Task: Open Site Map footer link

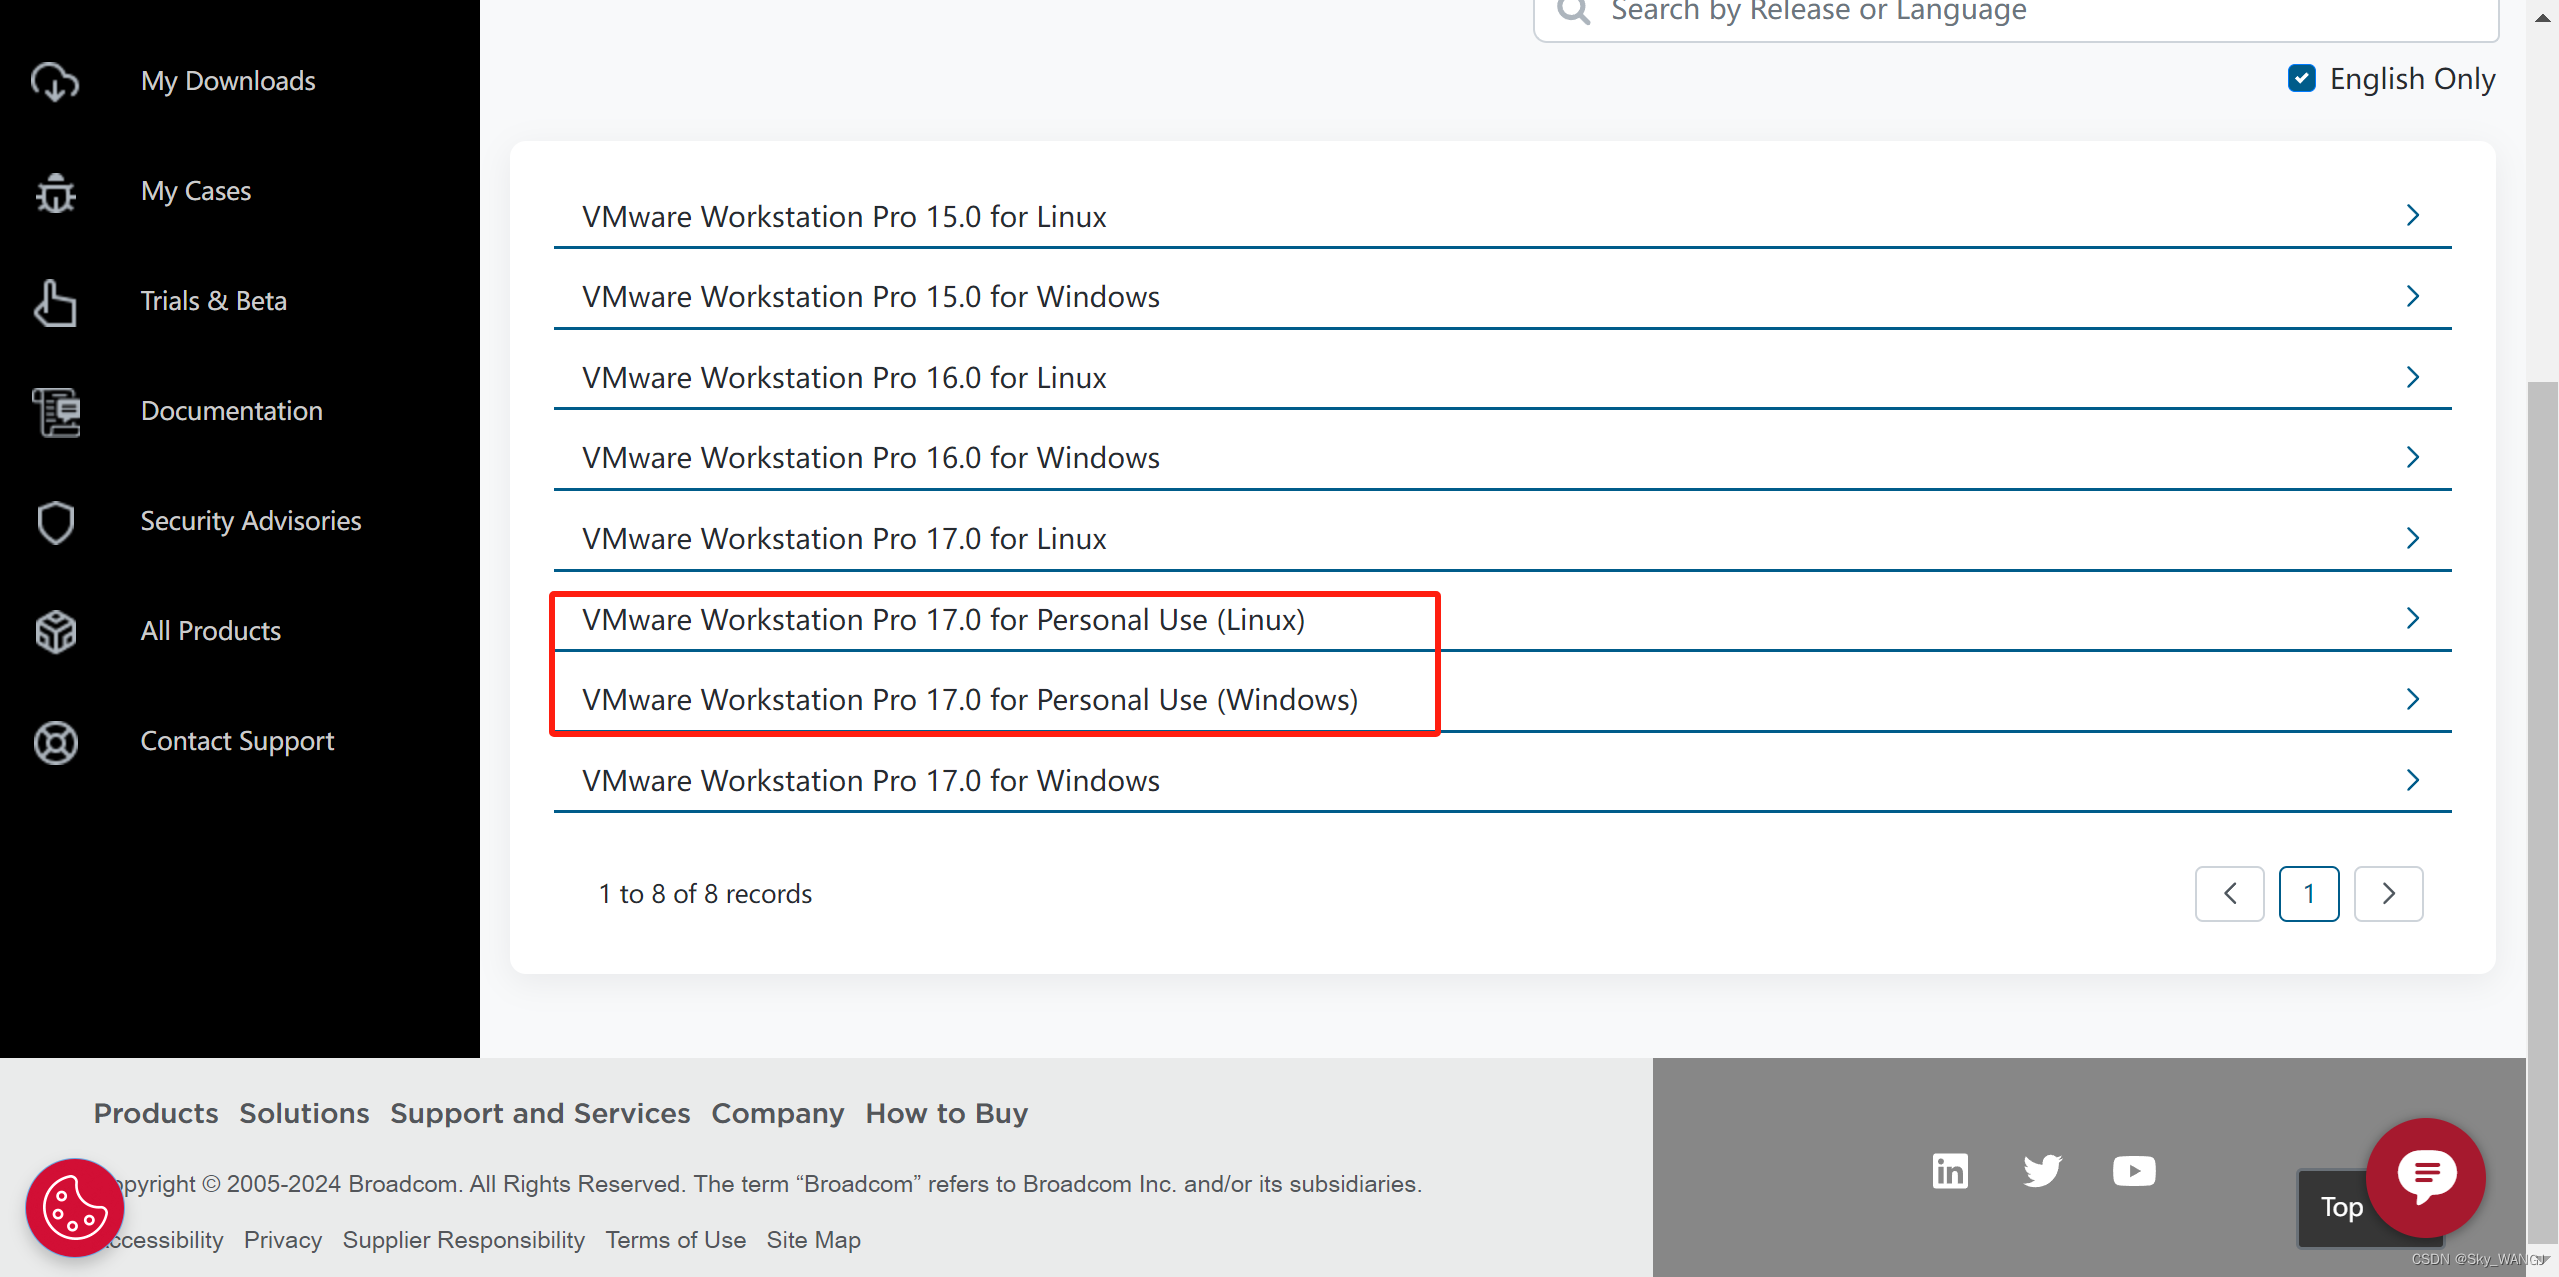Action: point(814,1240)
